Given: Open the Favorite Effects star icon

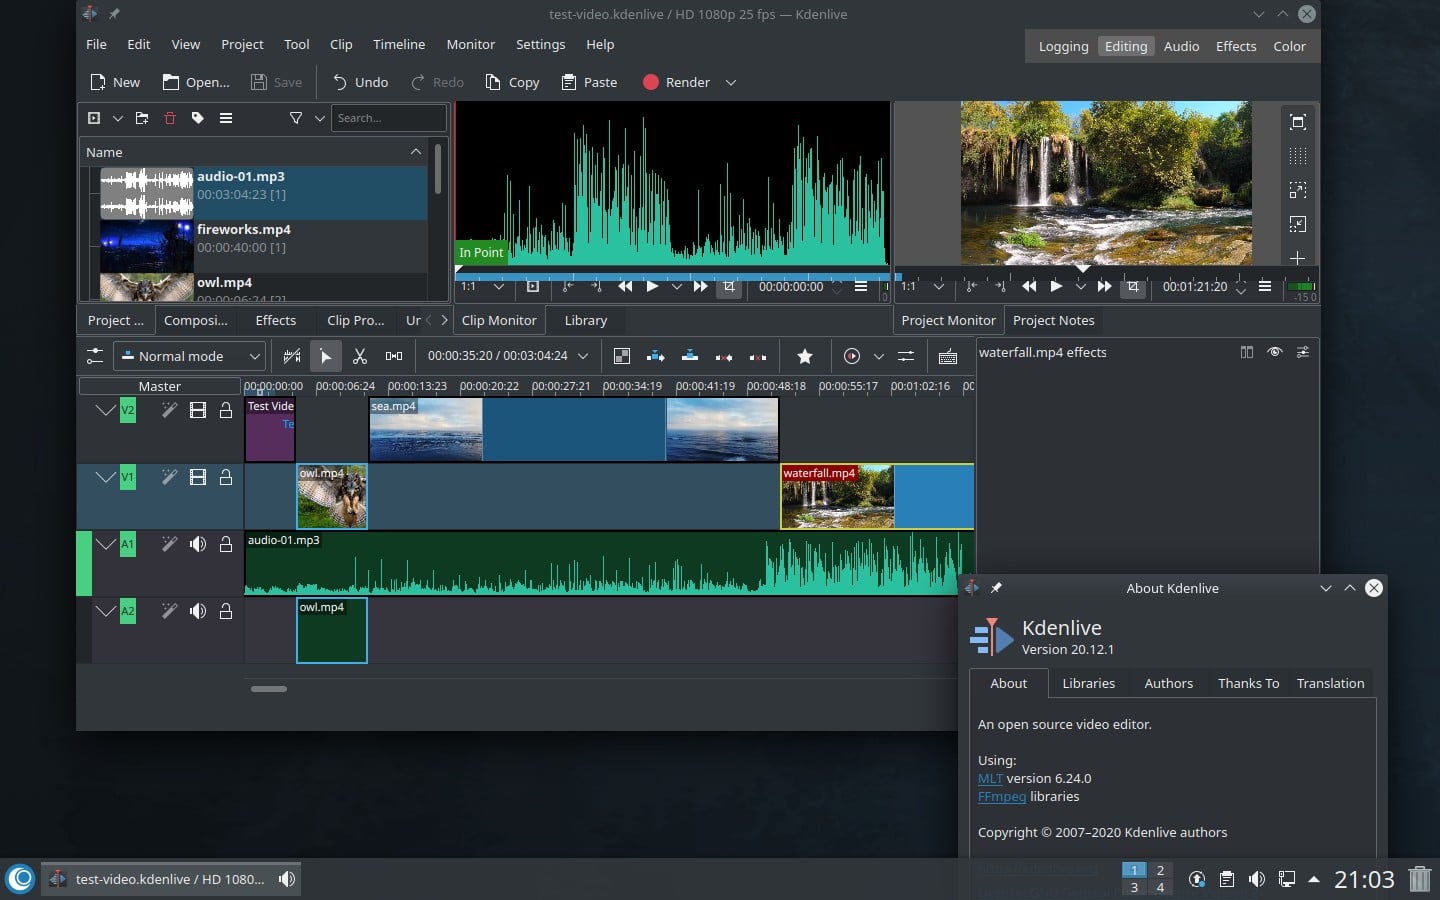Looking at the screenshot, I should click(x=805, y=356).
